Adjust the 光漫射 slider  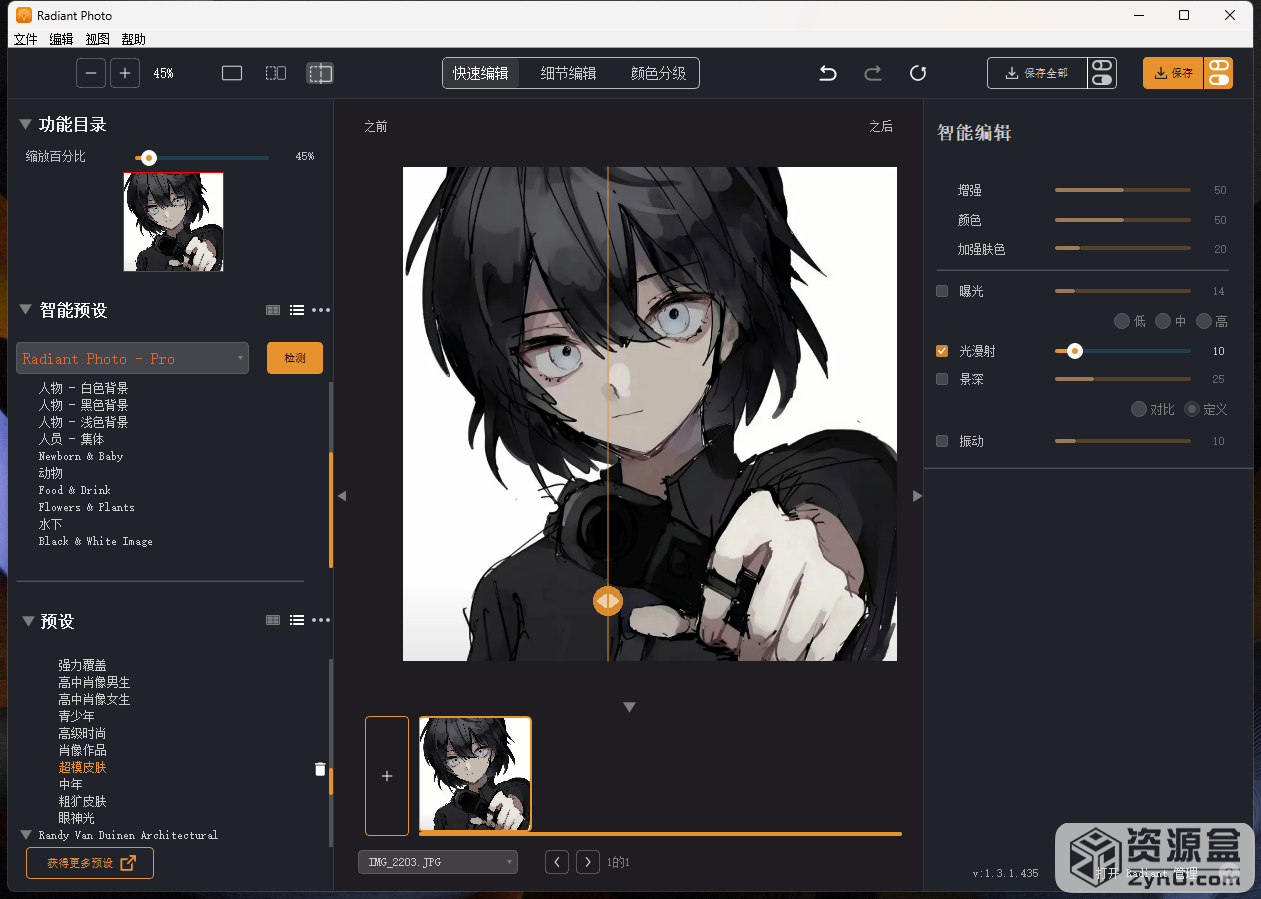click(1123, 351)
